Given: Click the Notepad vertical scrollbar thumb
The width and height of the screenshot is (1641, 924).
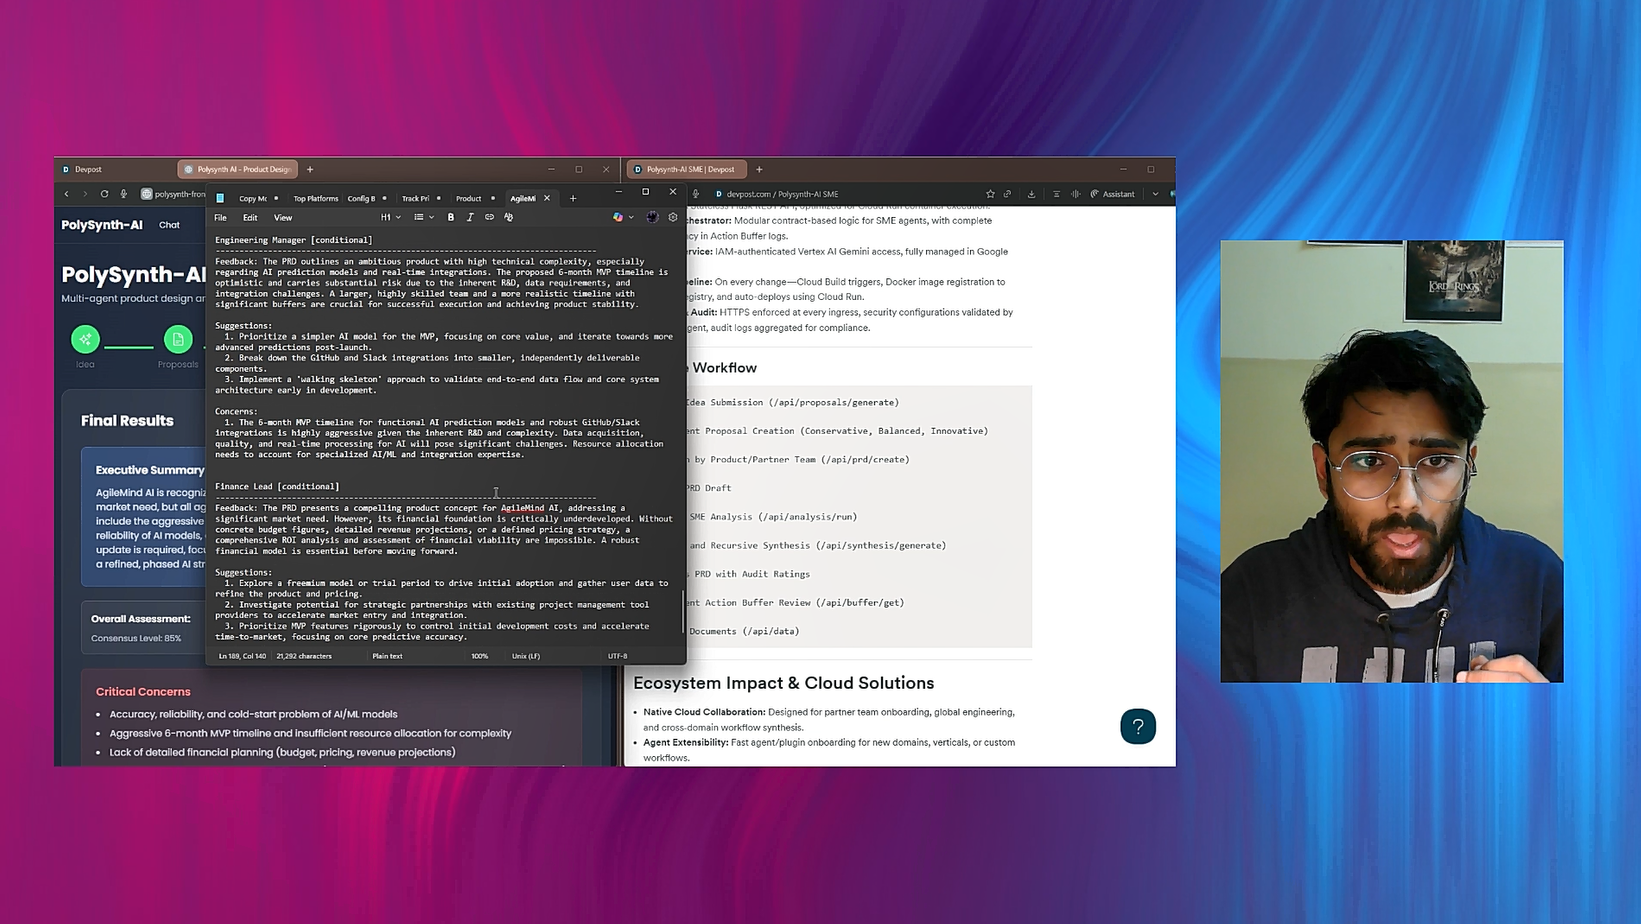Looking at the screenshot, I should [684, 611].
